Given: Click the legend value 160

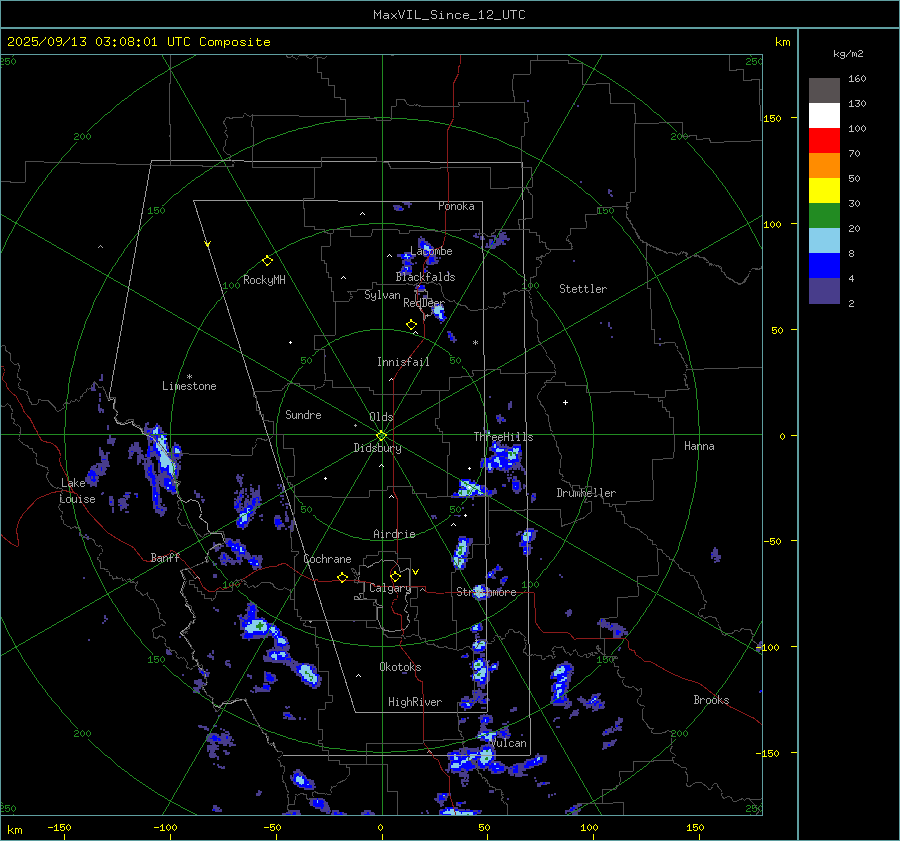Looking at the screenshot, I should coord(857,79).
